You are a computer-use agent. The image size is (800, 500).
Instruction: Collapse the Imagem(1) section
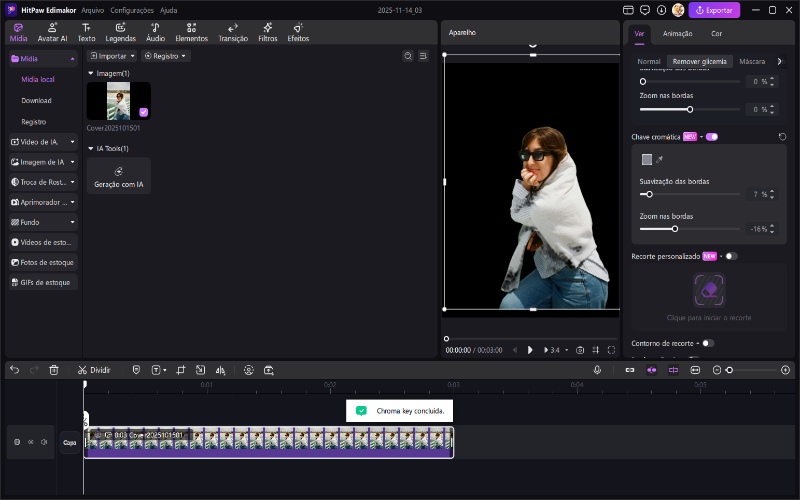tap(91, 73)
